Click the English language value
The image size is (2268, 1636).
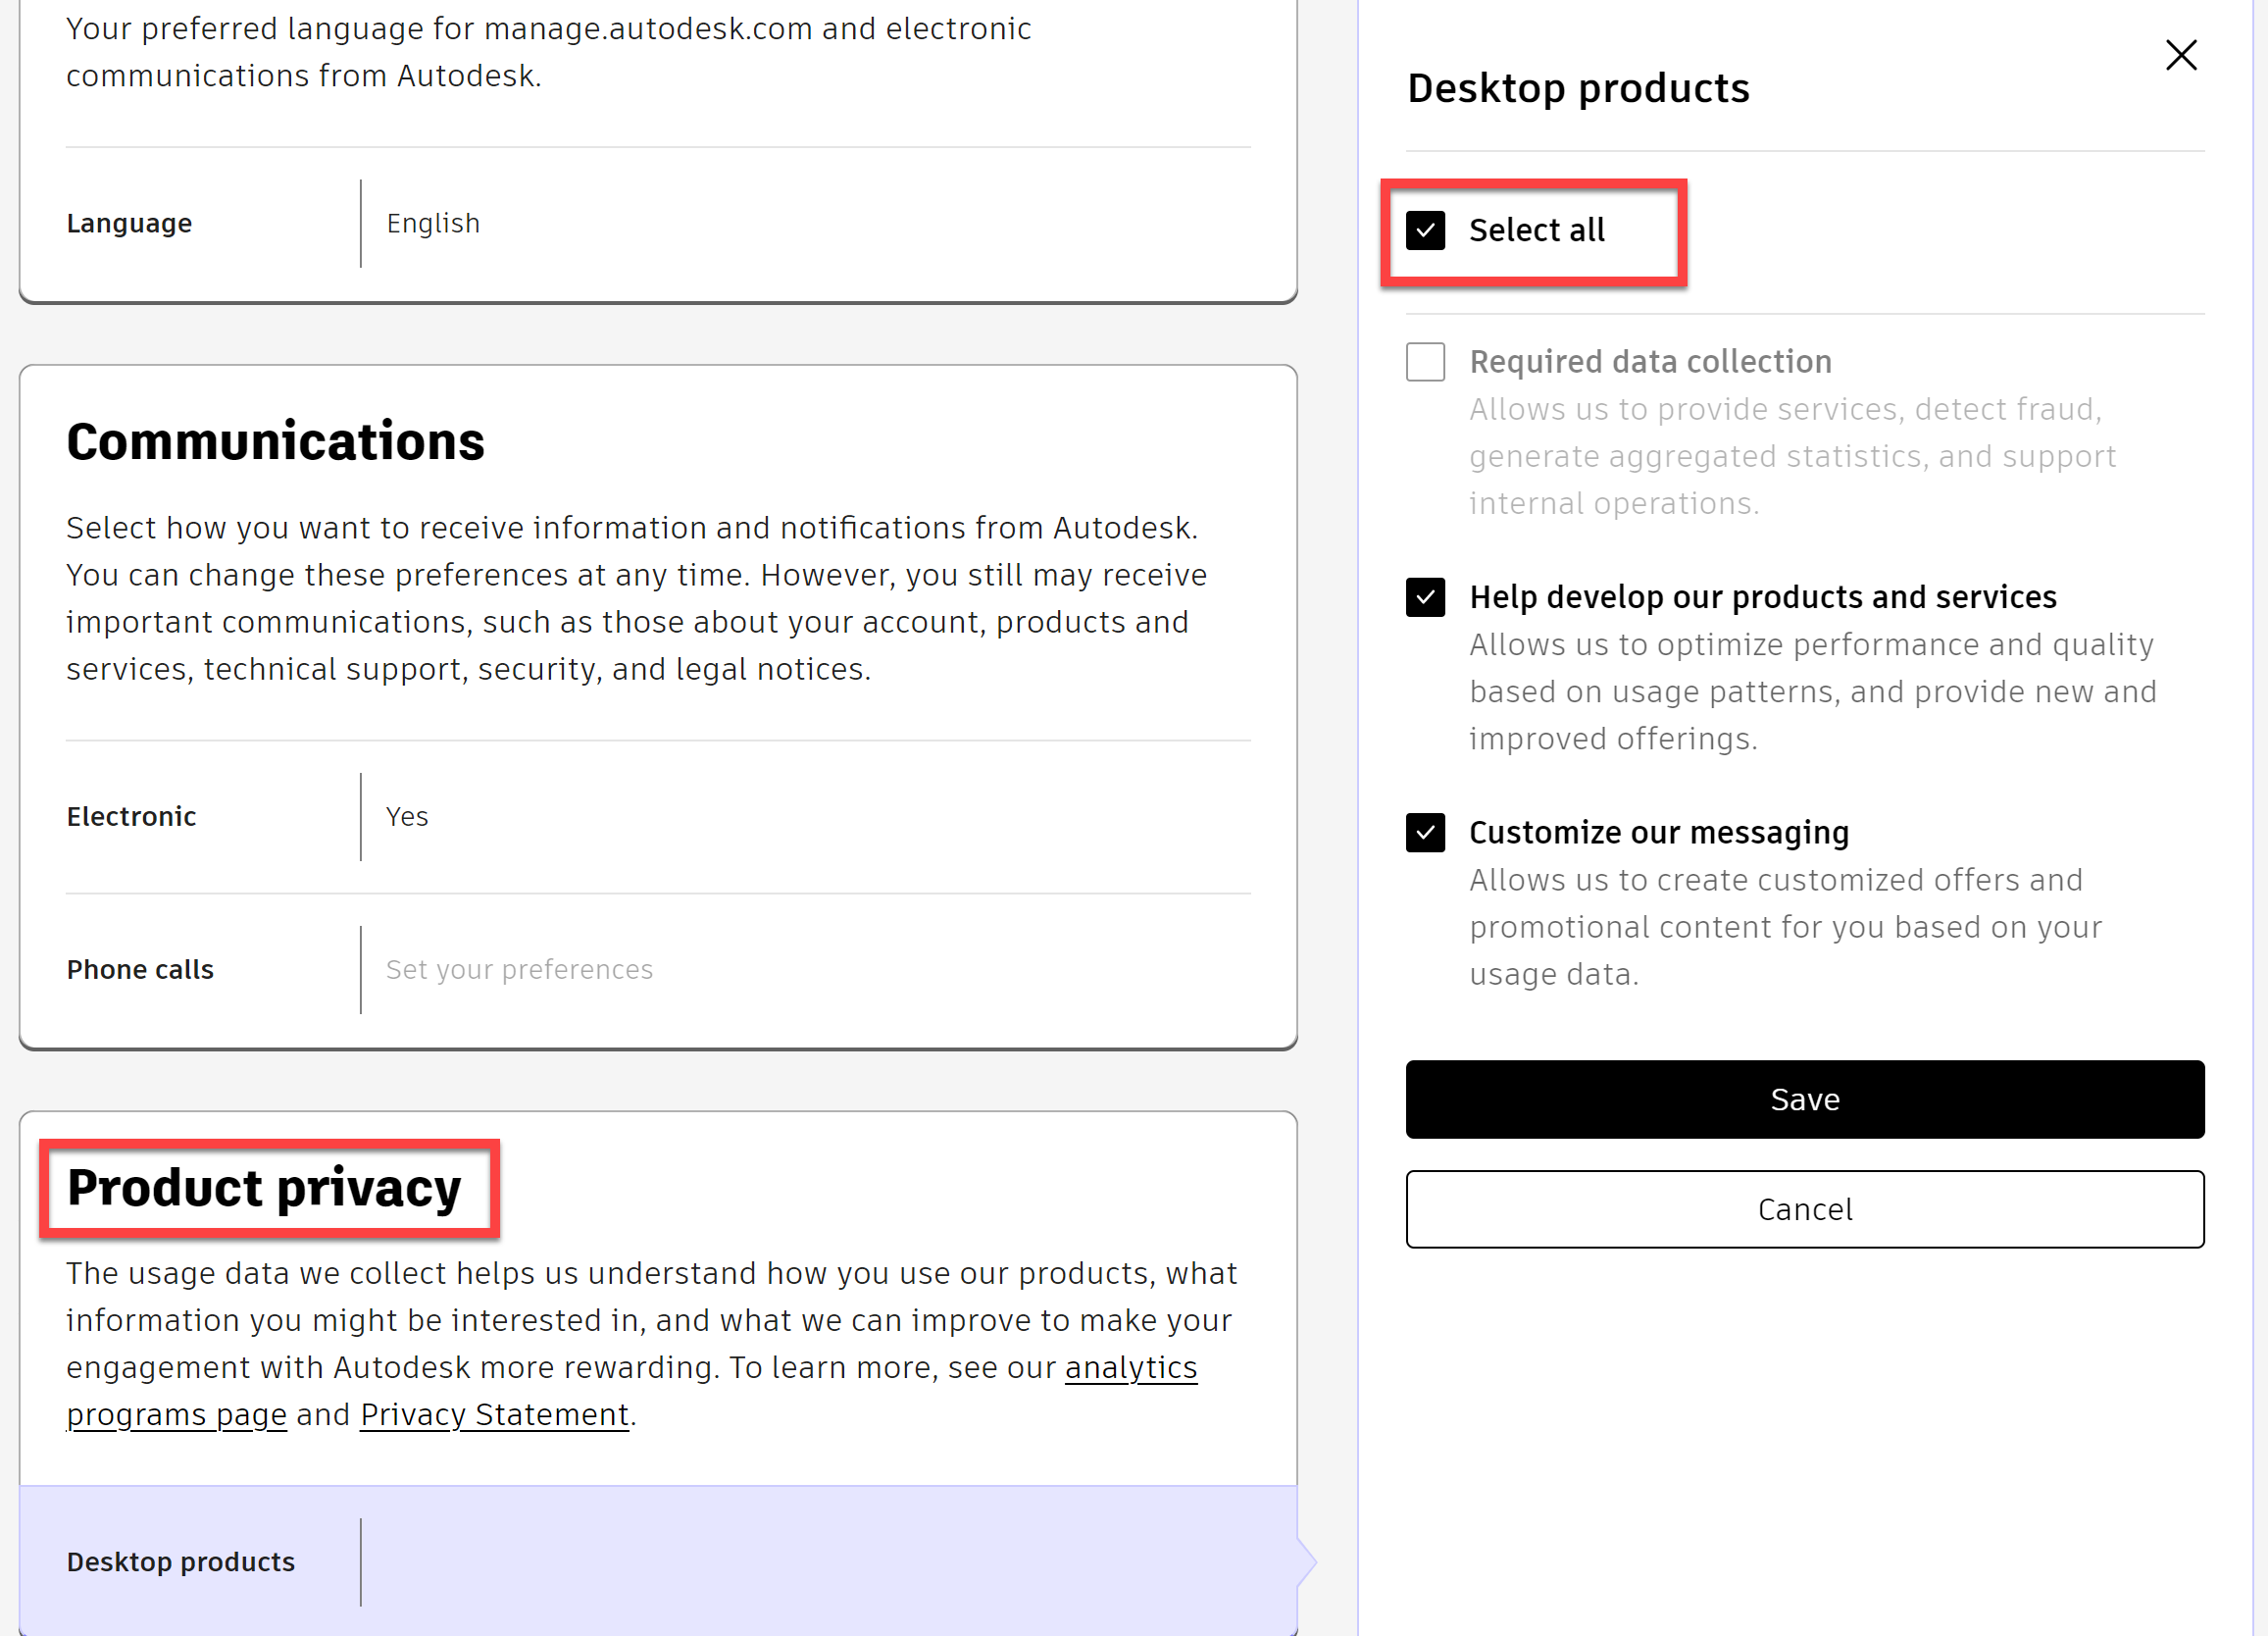tap(433, 223)
